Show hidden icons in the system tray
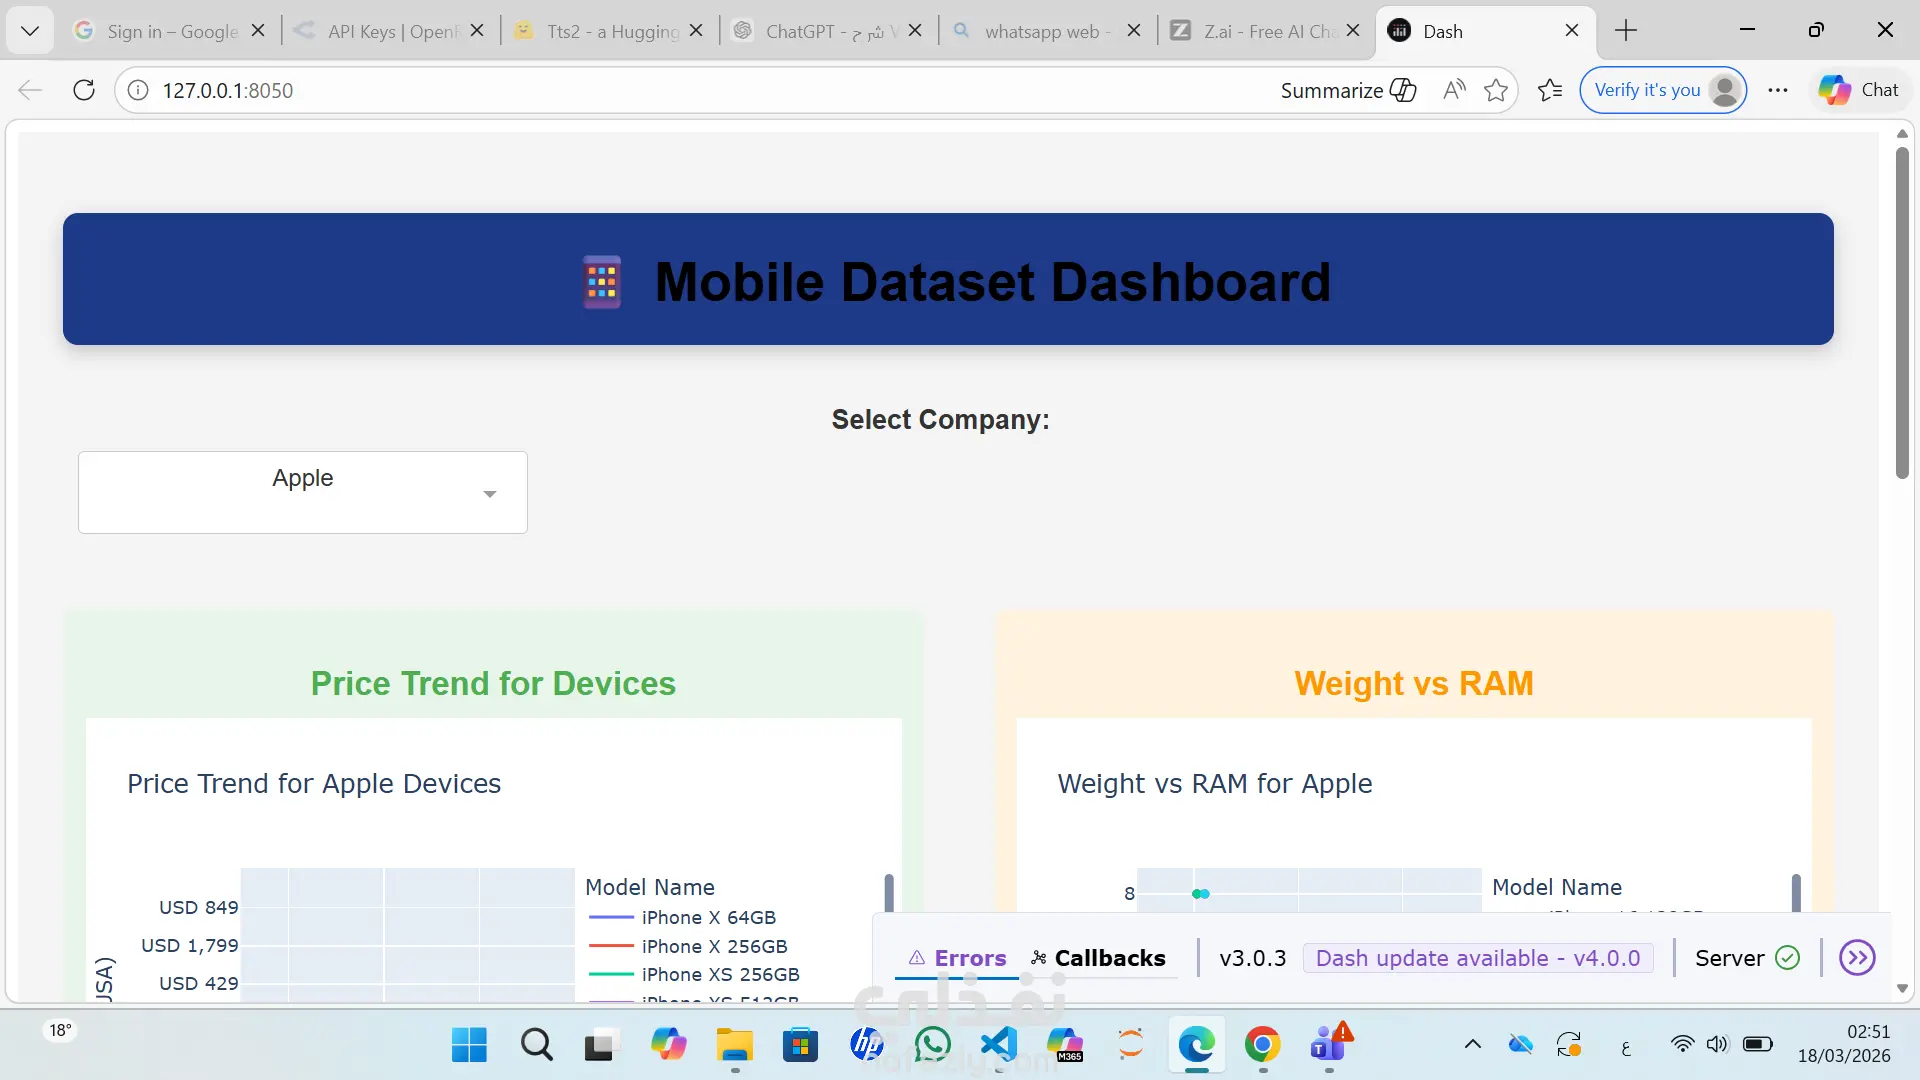 coord(1472,1045)
